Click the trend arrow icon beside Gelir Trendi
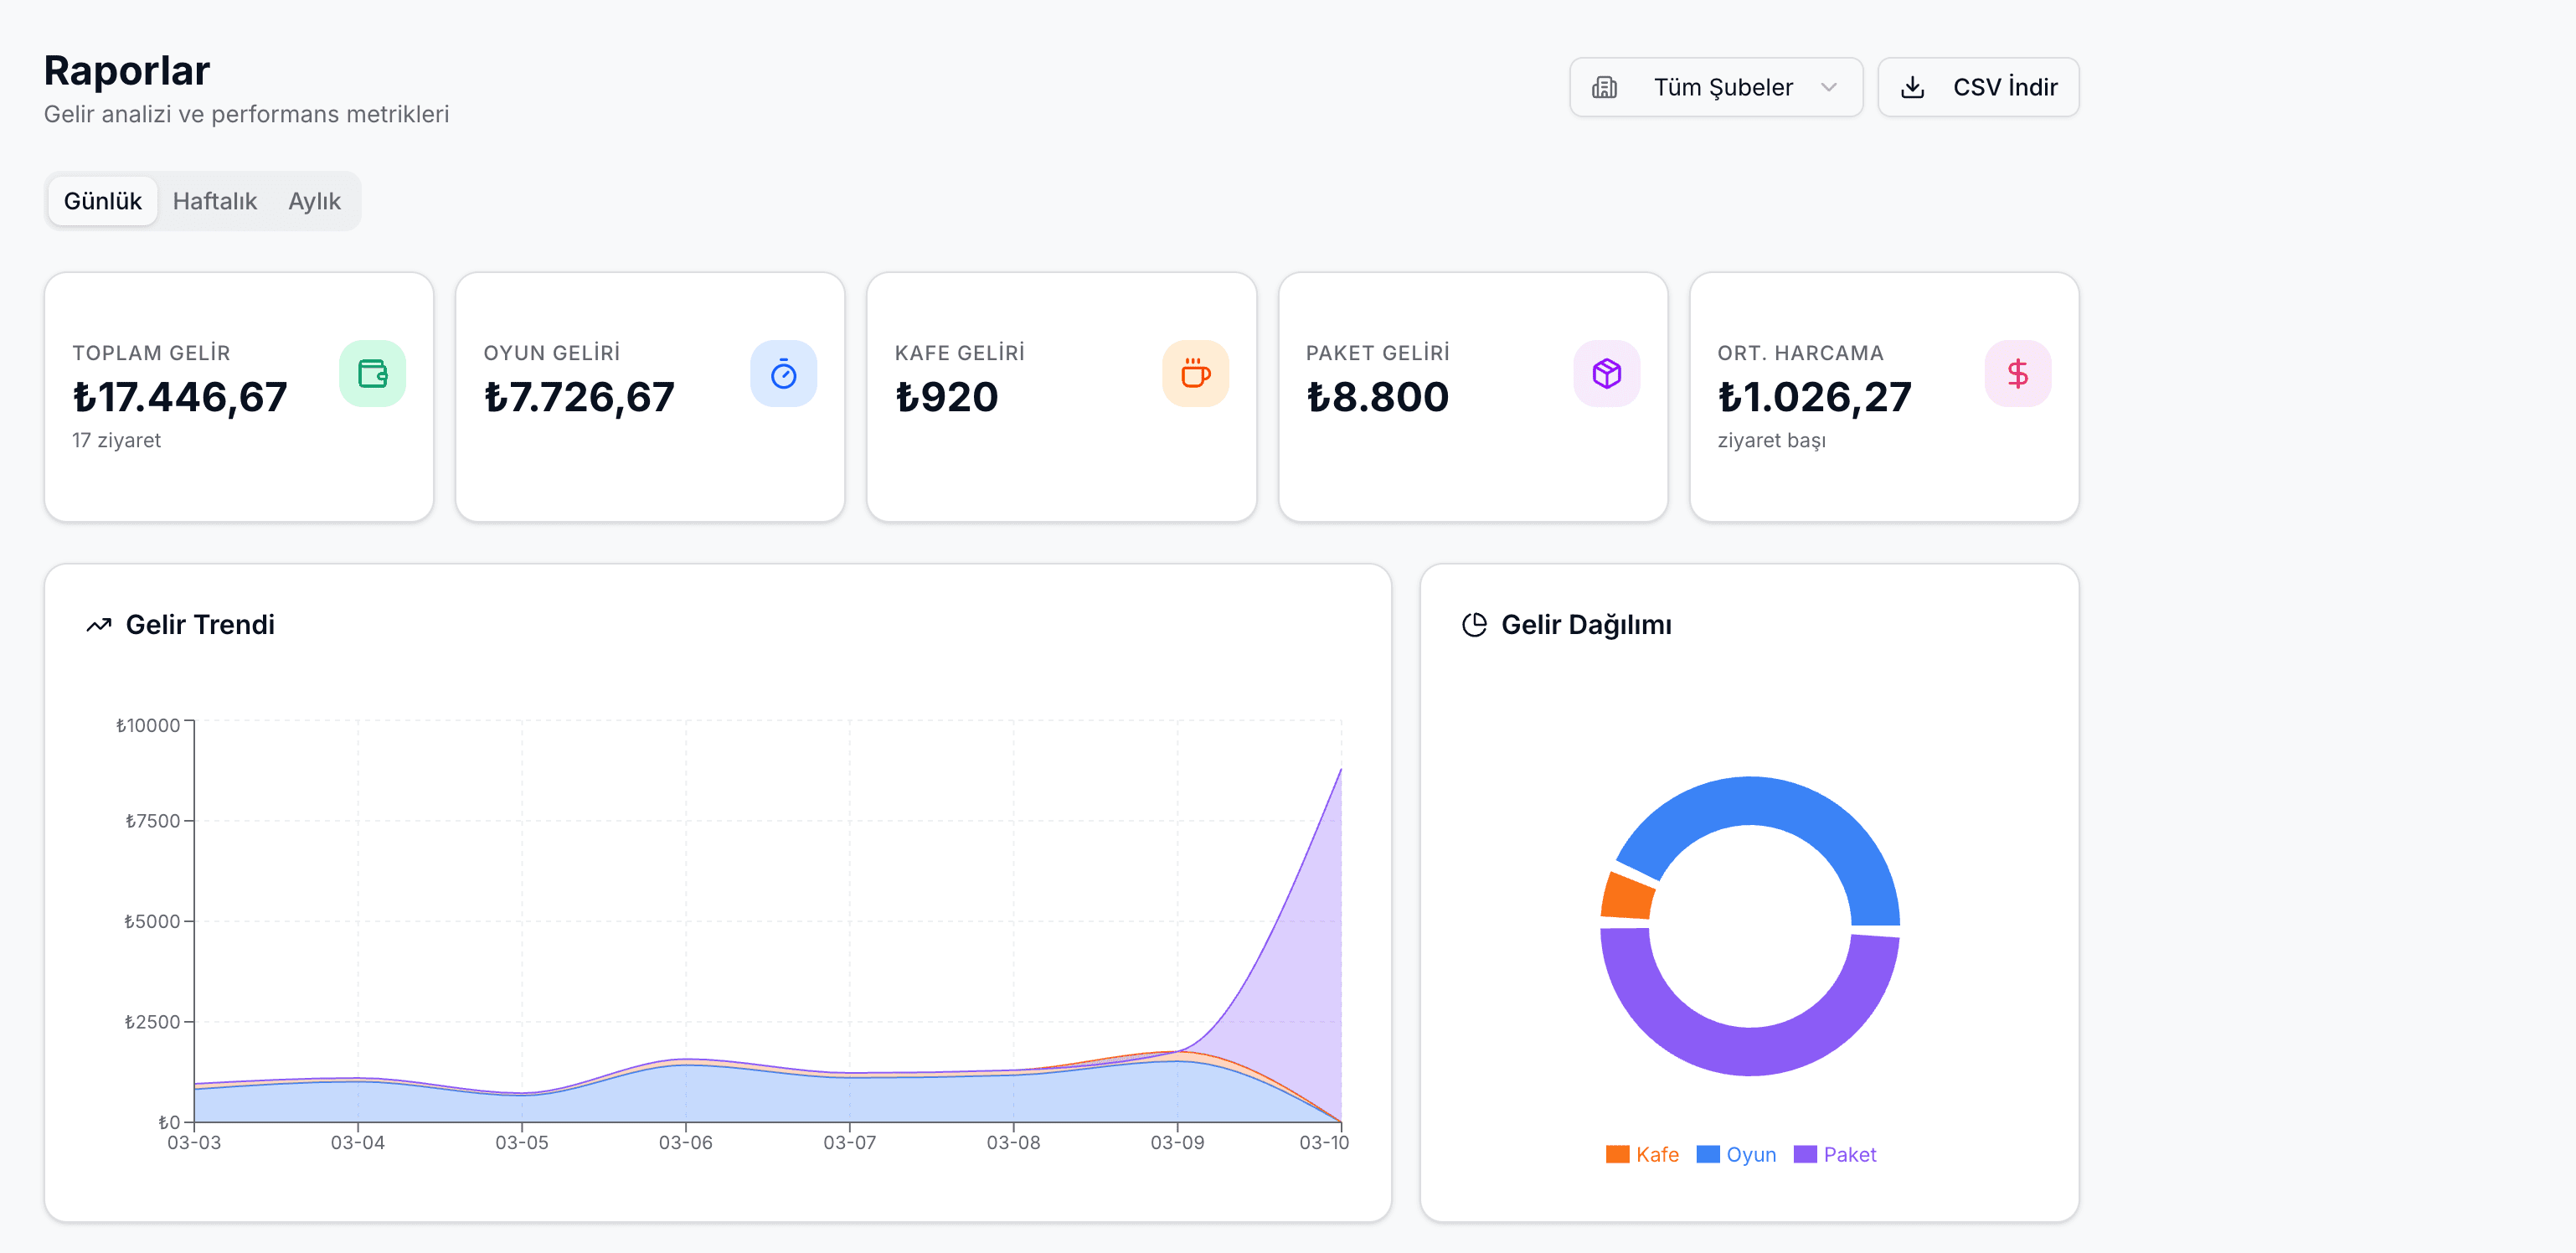Image resolution: width=2576 pixels, height=1253 pixels. click(98, 625)
